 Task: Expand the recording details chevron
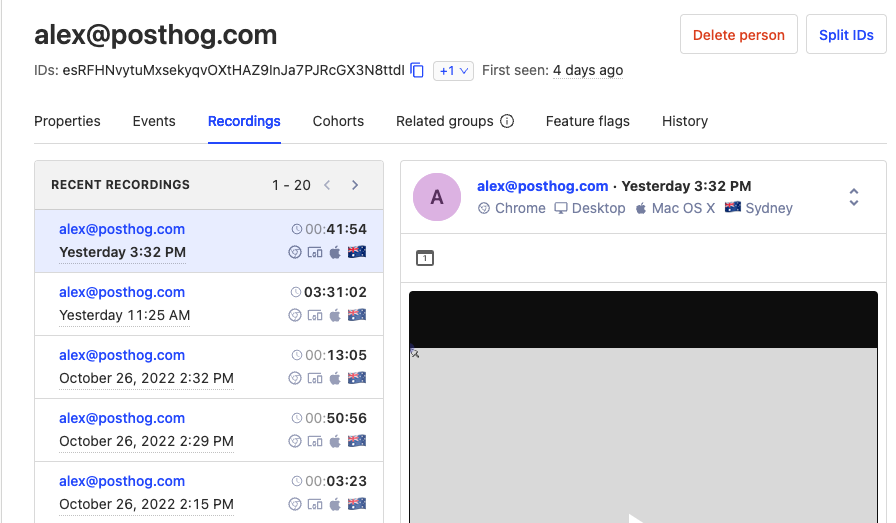pyautogui.click(x=853, y=197)
